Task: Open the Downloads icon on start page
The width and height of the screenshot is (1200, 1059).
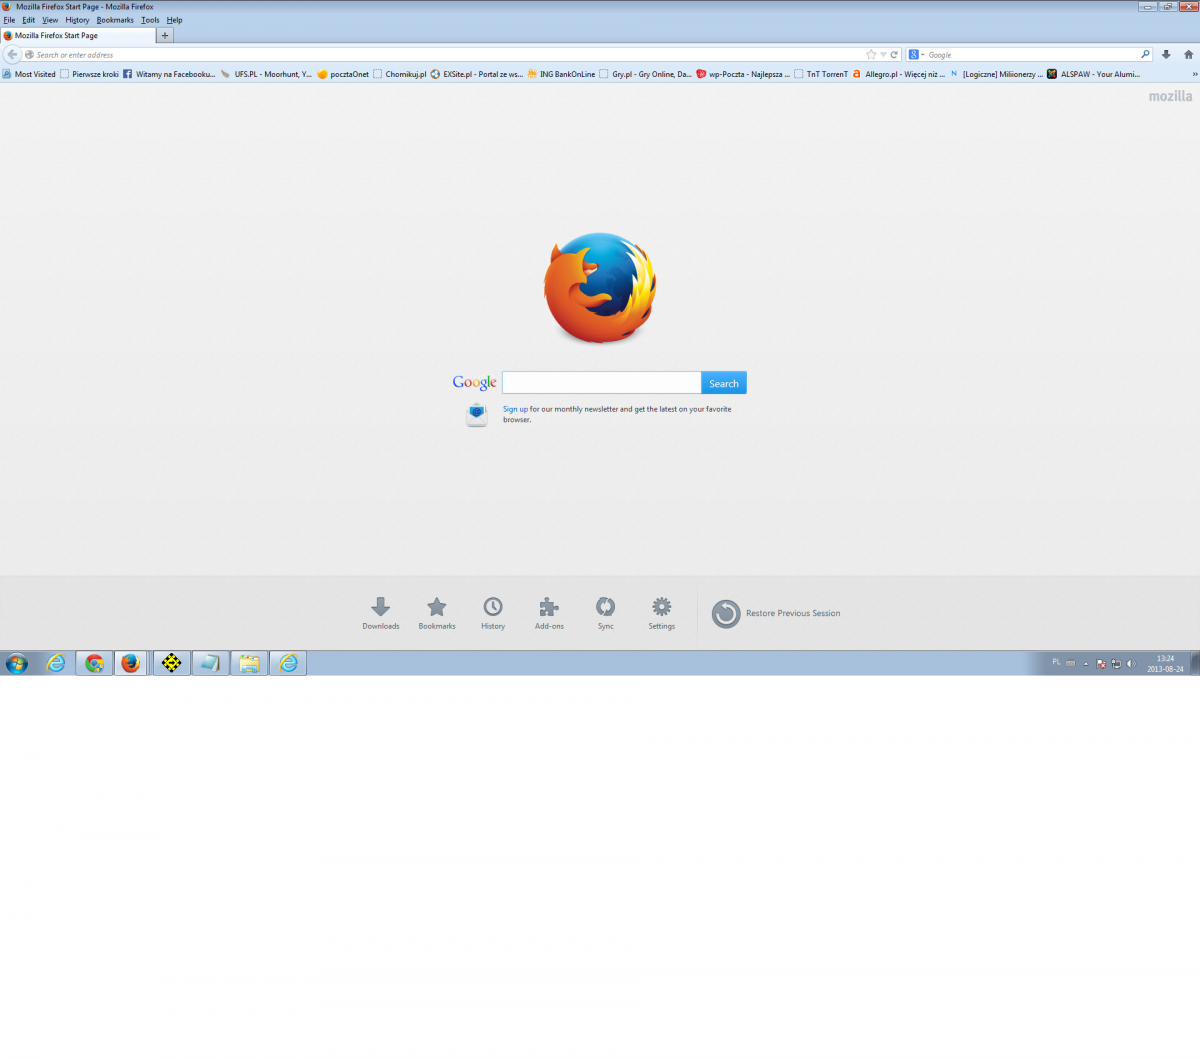Action: click(x=381, y=613)
